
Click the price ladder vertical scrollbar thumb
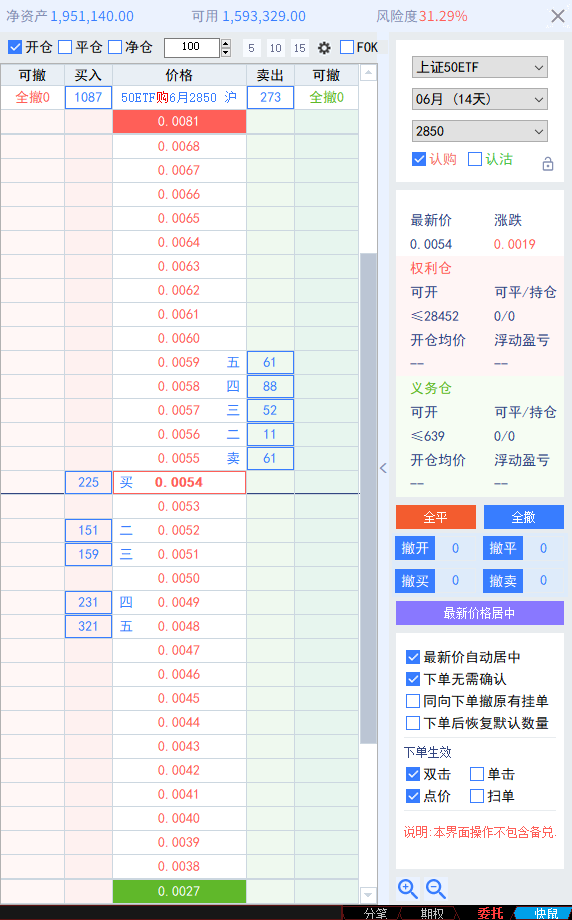[368, 499]
